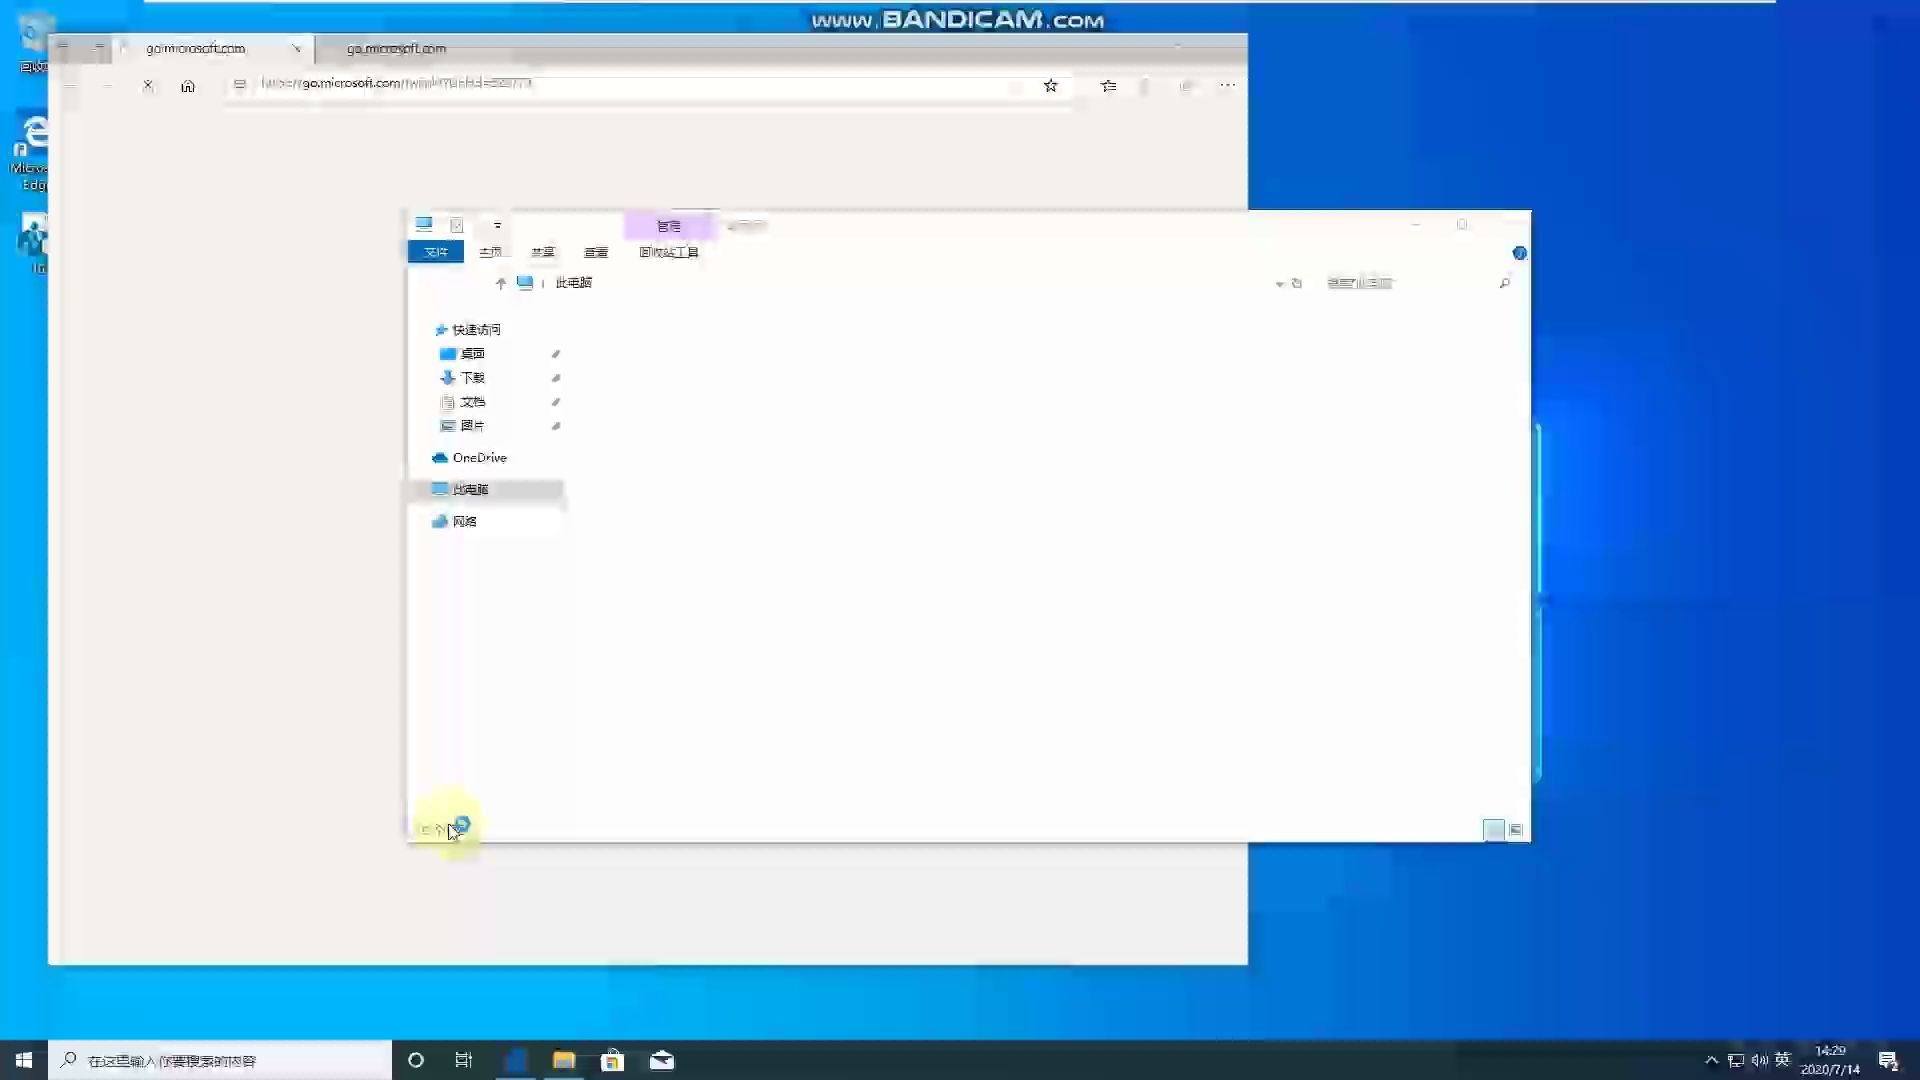Screen dimensions: 1920x1080
Task: Refresh the 此电脑 folder view
Action: (1297, 283)
